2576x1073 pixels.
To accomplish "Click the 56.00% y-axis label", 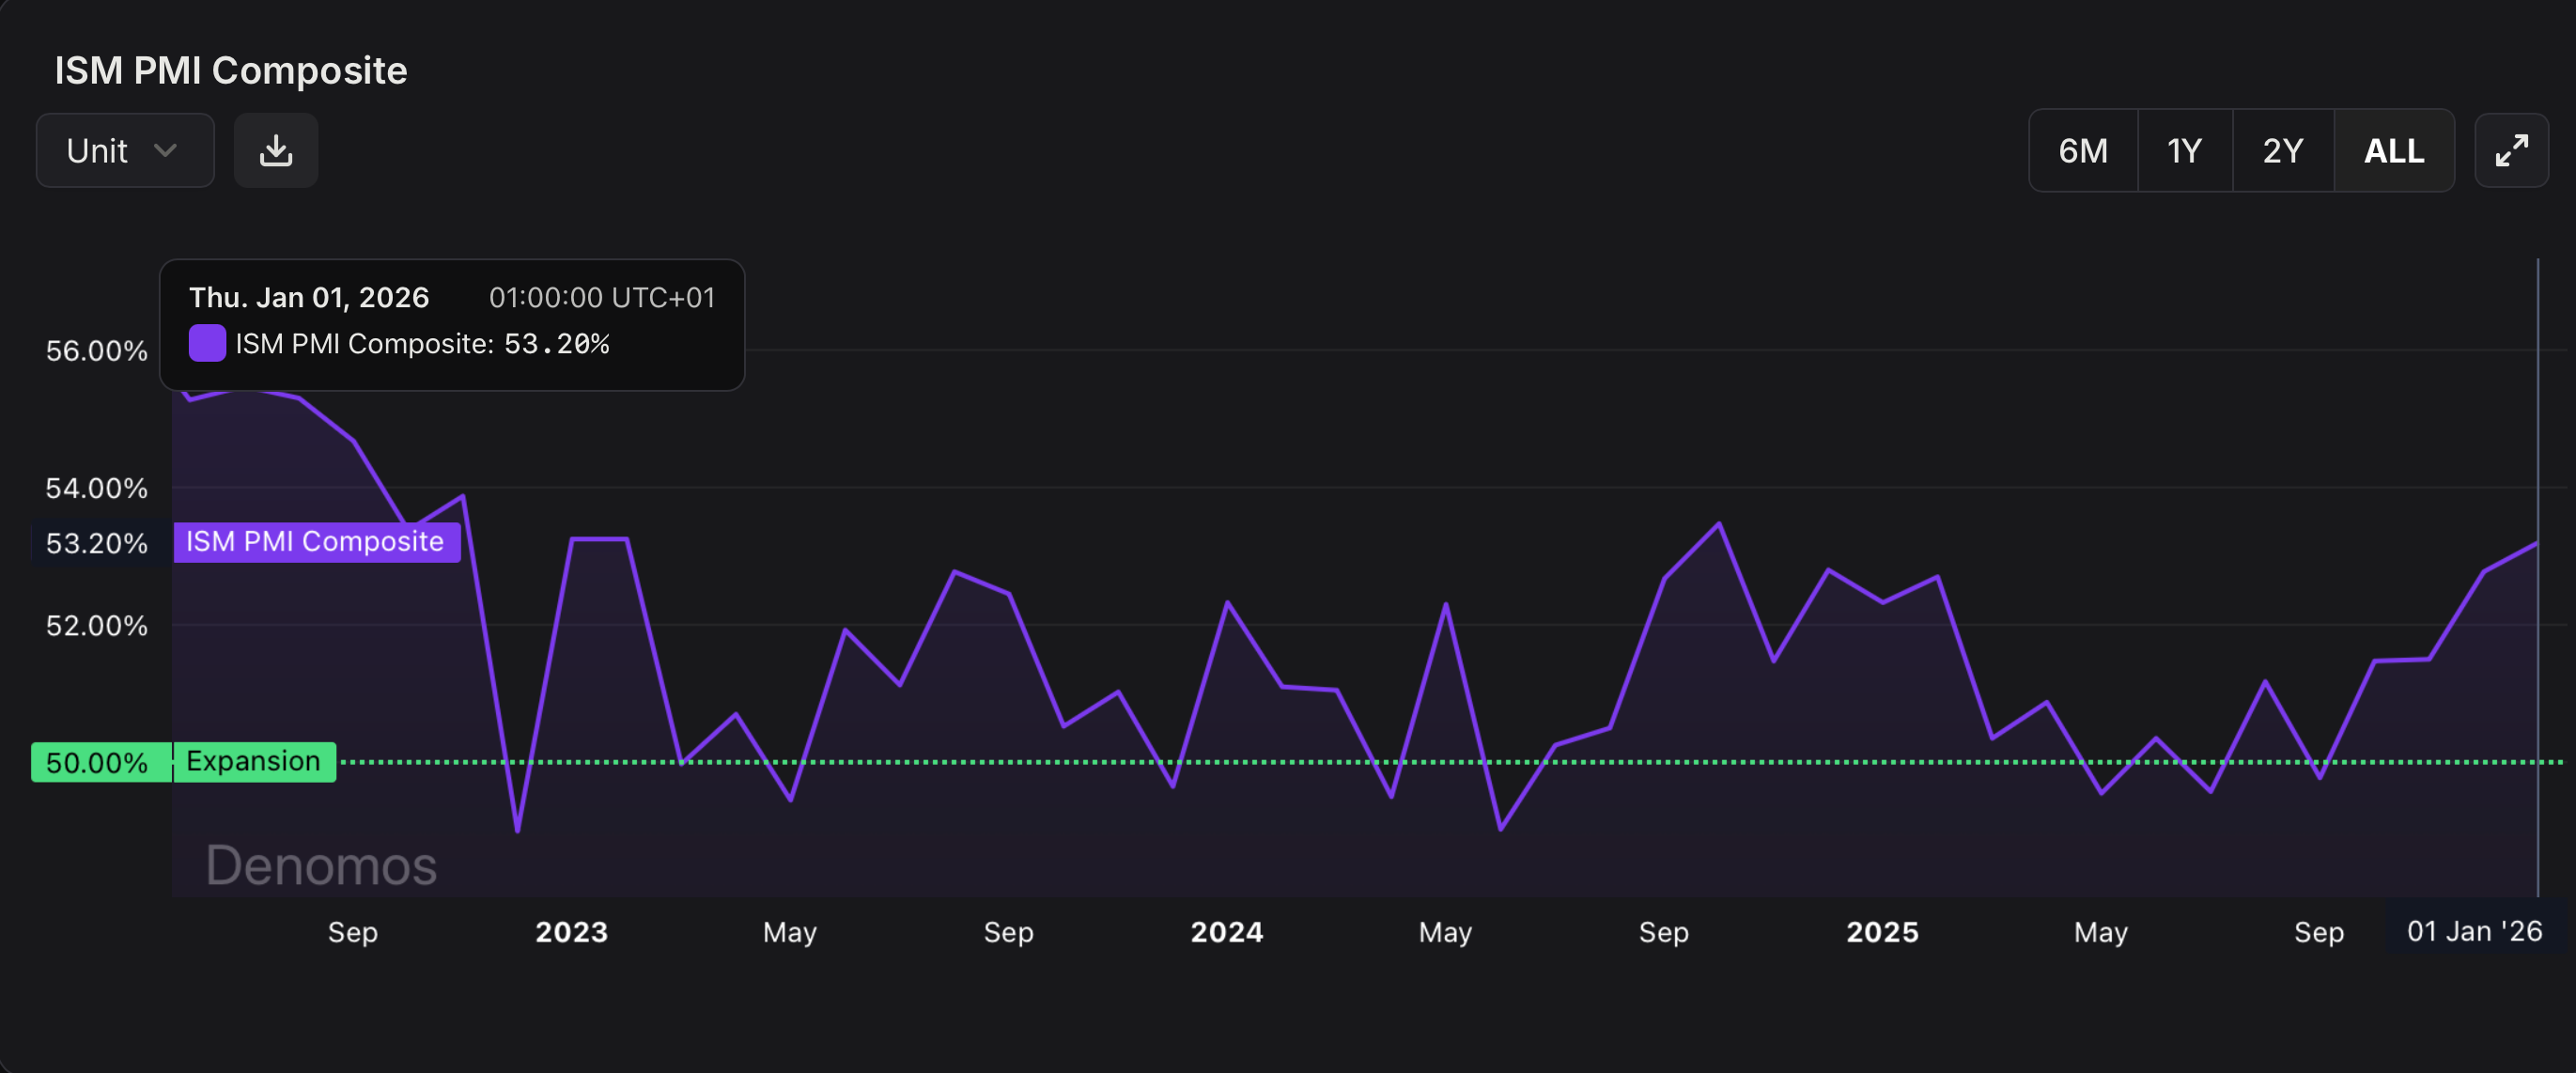I will coord(97,351).
